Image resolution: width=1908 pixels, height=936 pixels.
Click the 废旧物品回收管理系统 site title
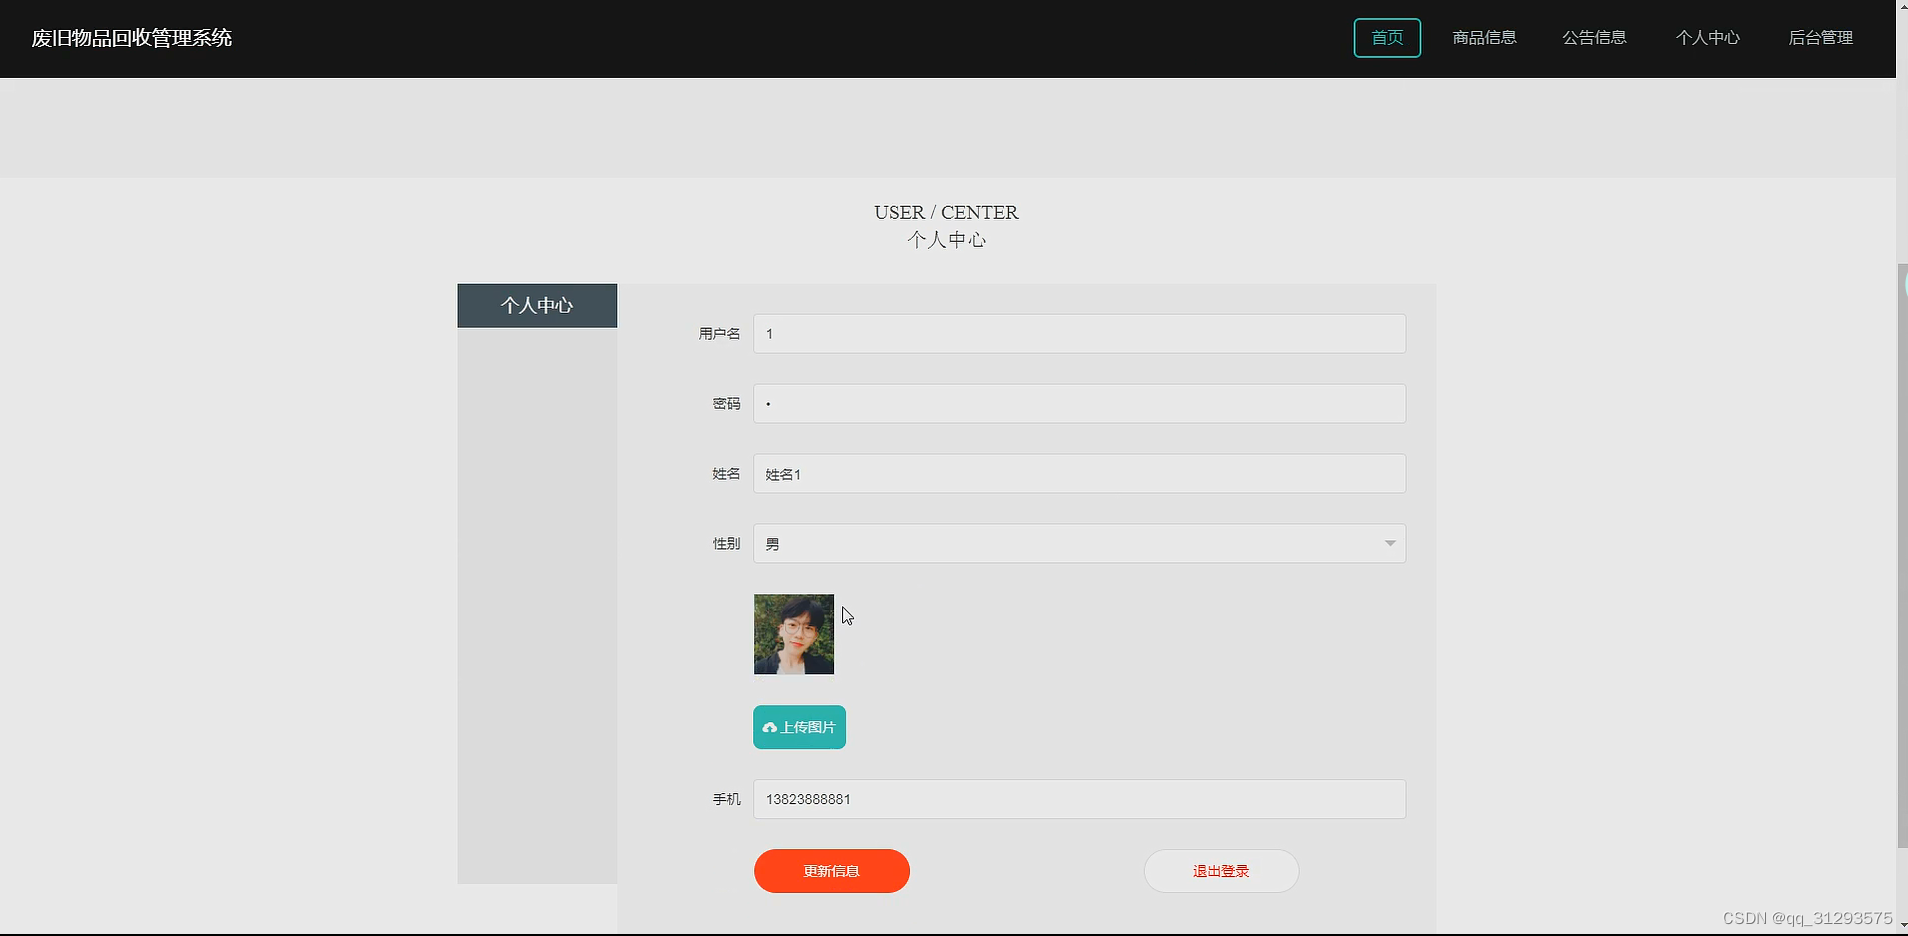point(132,38)
